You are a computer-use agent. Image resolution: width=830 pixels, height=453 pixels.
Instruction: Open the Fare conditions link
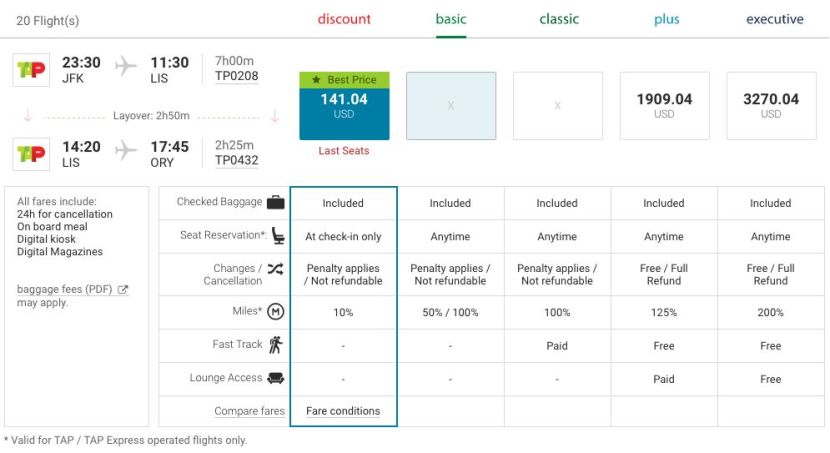tap(343, 411)
